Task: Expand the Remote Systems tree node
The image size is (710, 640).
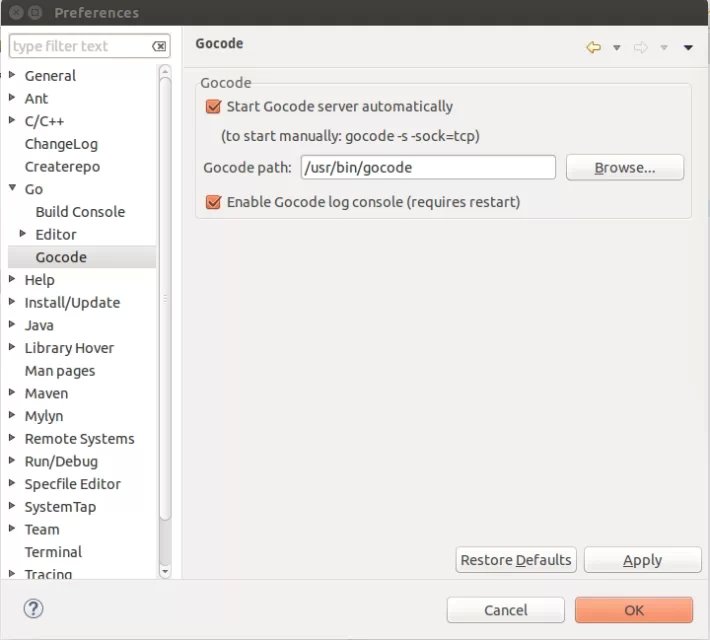Action: pyautogui.click(x=12, y=438)
